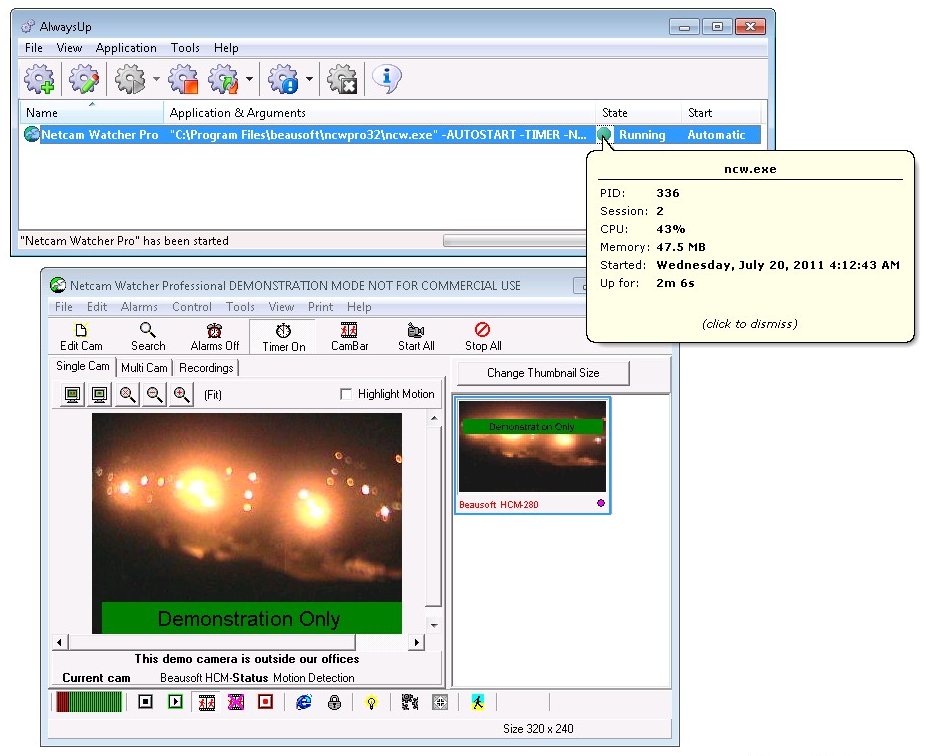Switch to the Recordings tab
Screen dimensions: 933x756
coord(206,368)
